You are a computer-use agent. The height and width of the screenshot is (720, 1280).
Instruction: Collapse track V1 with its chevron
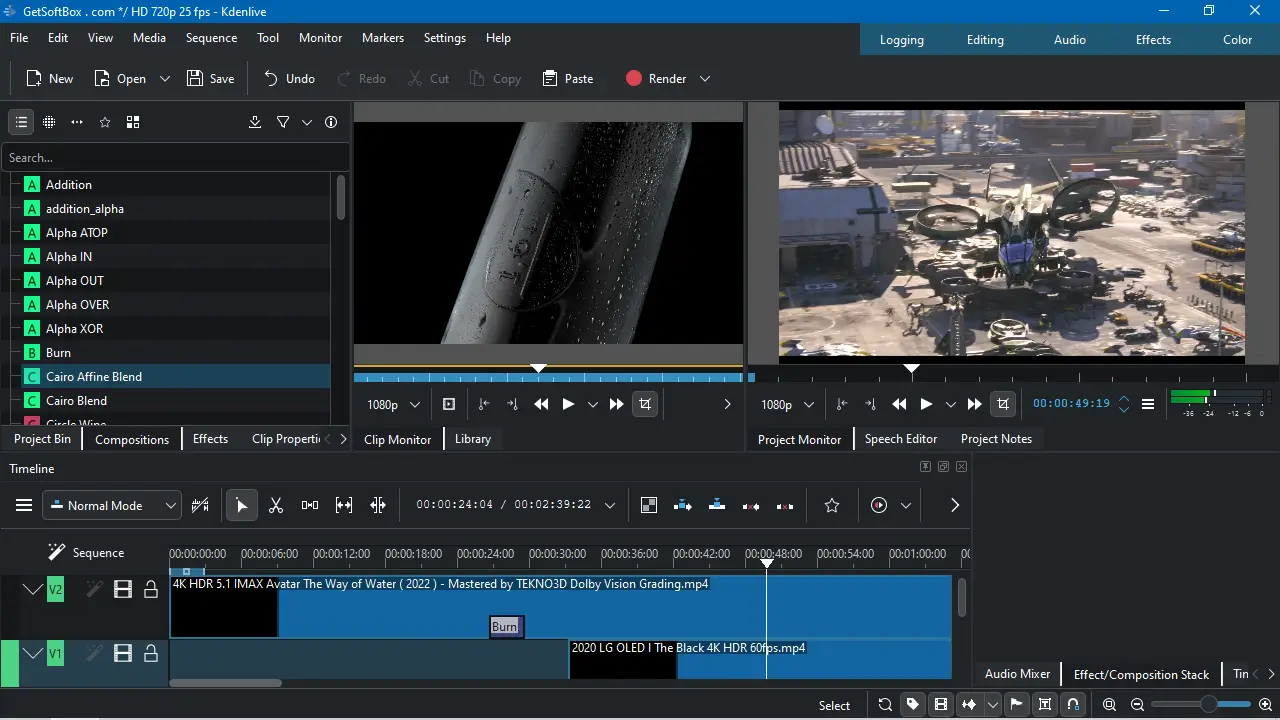point(33,654)
